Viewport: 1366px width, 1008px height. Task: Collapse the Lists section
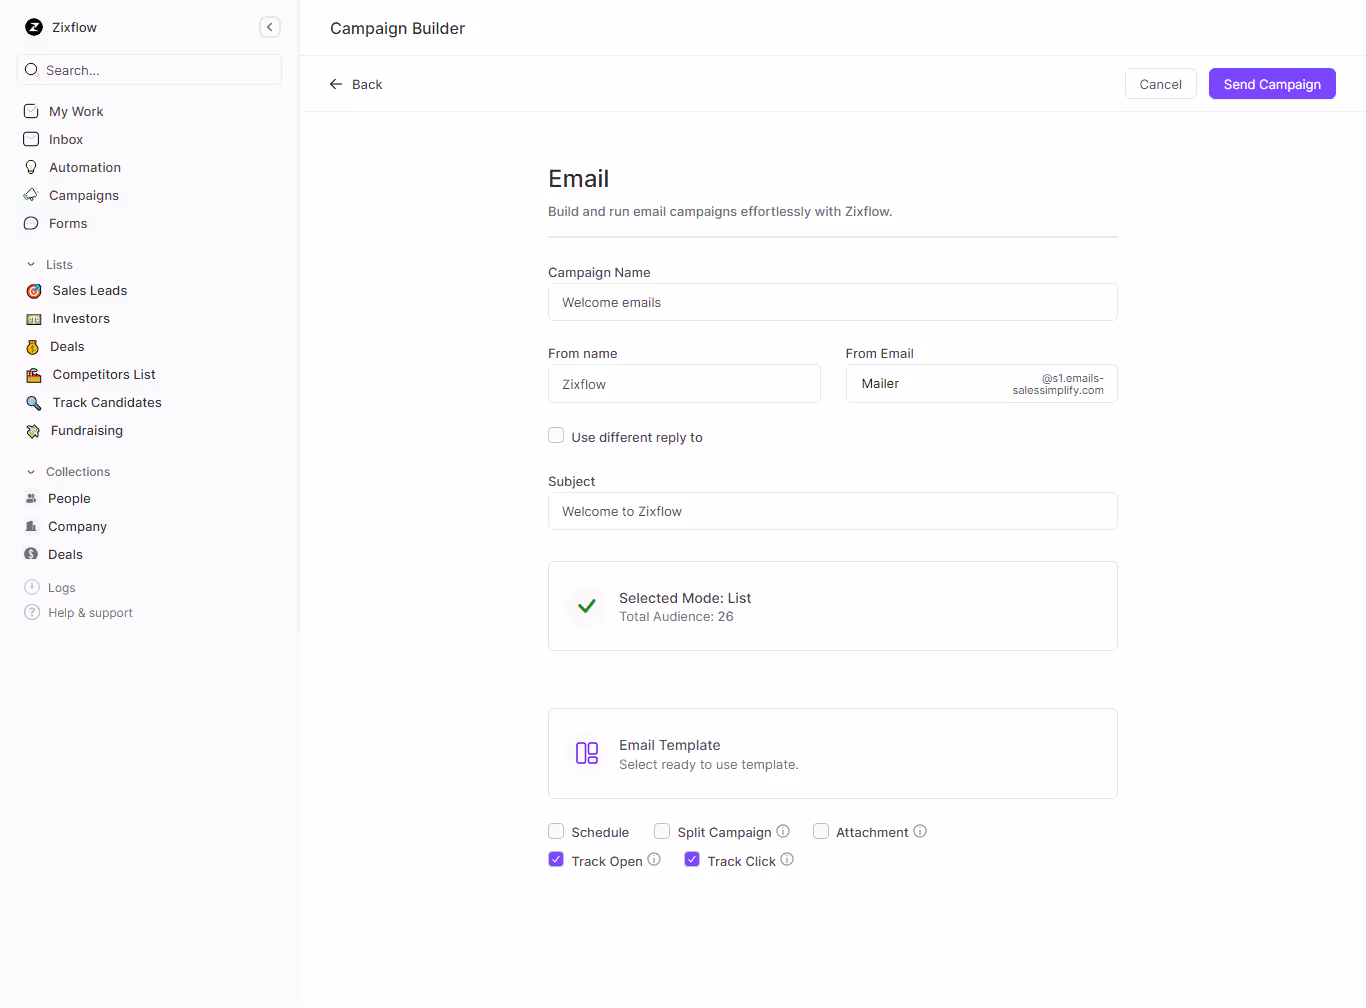[x=31, y=265]
